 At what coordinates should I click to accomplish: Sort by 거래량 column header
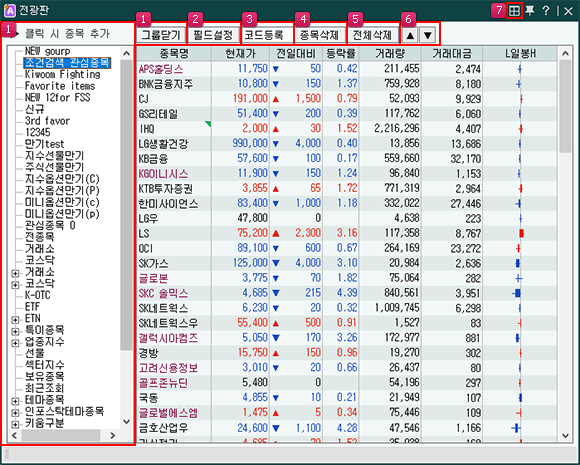[390, 54]
